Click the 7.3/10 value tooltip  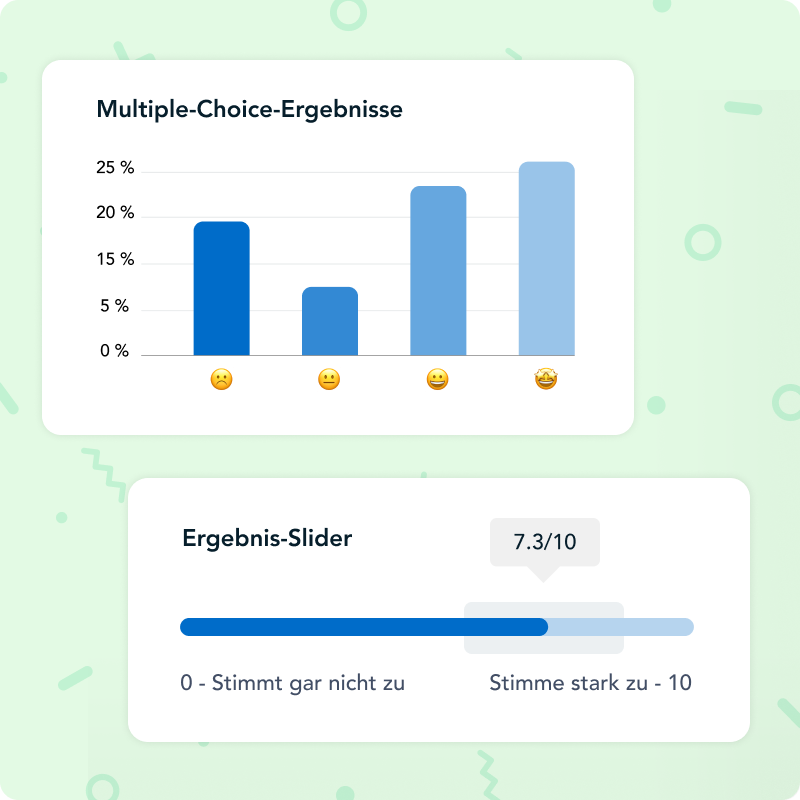[544, 543]
